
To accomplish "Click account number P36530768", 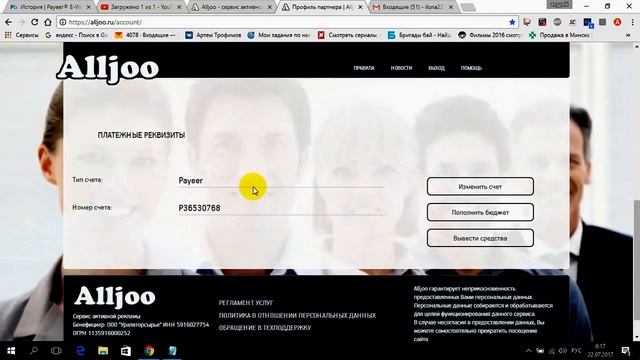I will [200, 208].
